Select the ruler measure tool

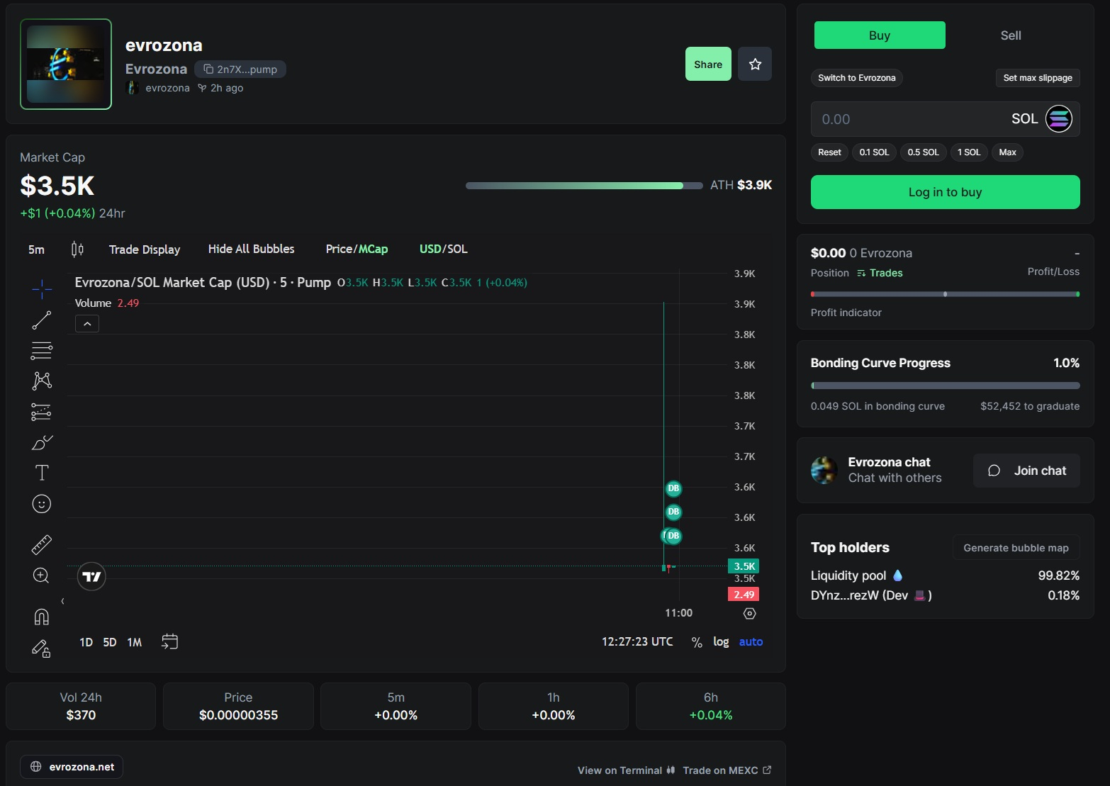pos(42,545)
